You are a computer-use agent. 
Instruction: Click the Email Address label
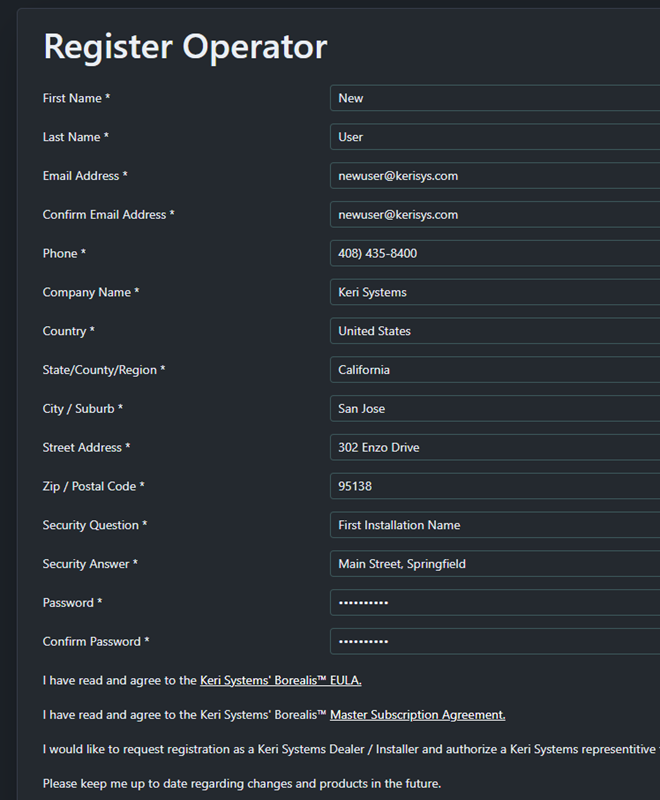[x=85, y=176]
